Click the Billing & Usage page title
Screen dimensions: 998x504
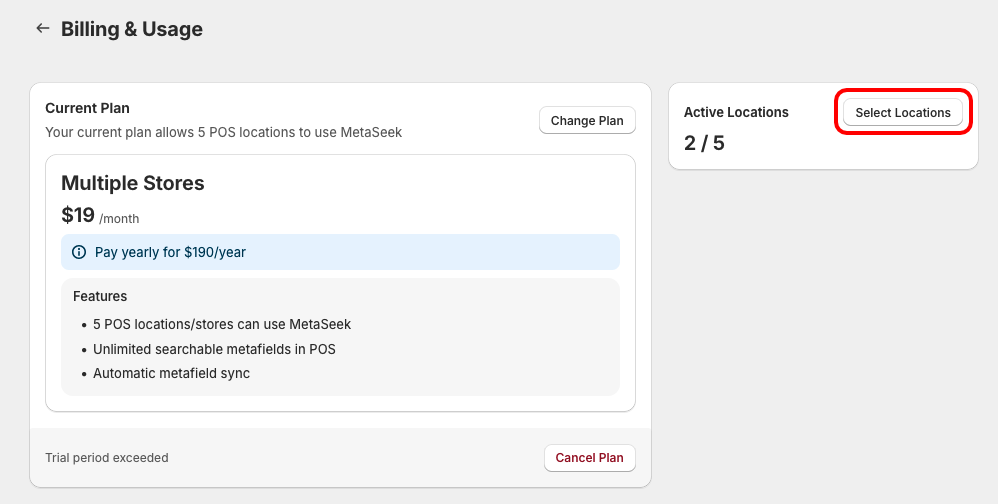pos(132,29)
